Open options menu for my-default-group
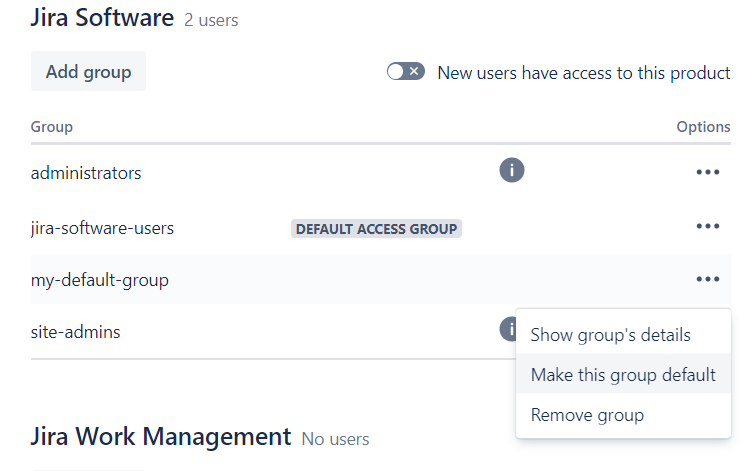The height and width of the screenshot is (471, 750). point(708,279)
